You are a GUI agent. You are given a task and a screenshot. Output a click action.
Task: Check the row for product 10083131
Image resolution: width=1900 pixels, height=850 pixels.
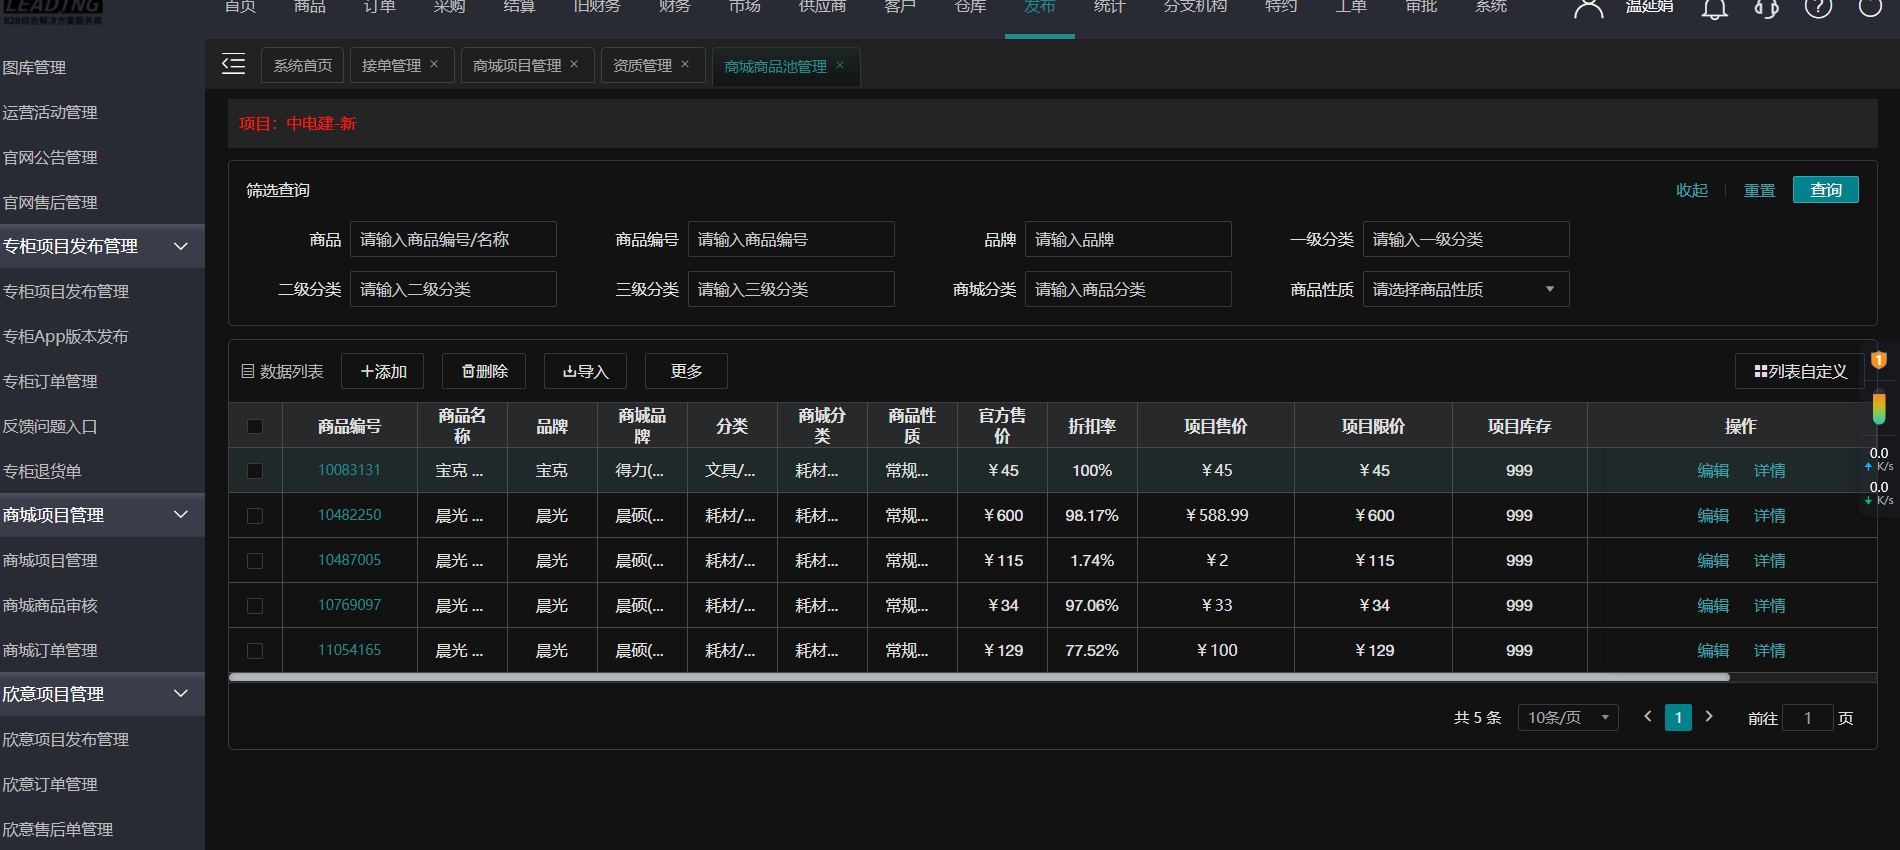point(255,470)
